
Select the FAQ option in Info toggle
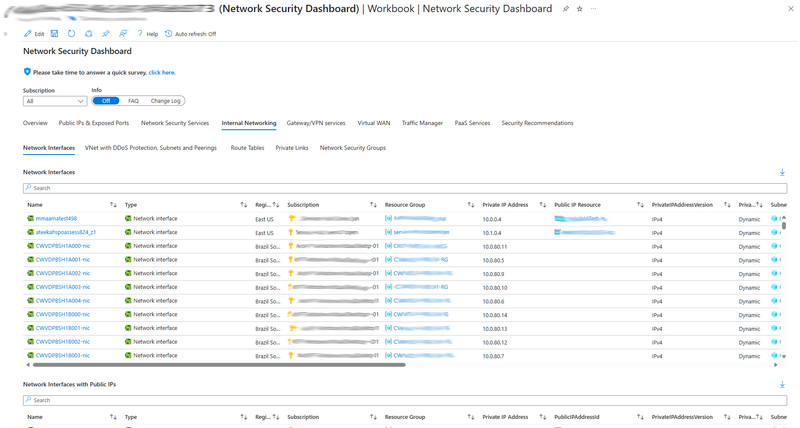[x=133, y=101]
